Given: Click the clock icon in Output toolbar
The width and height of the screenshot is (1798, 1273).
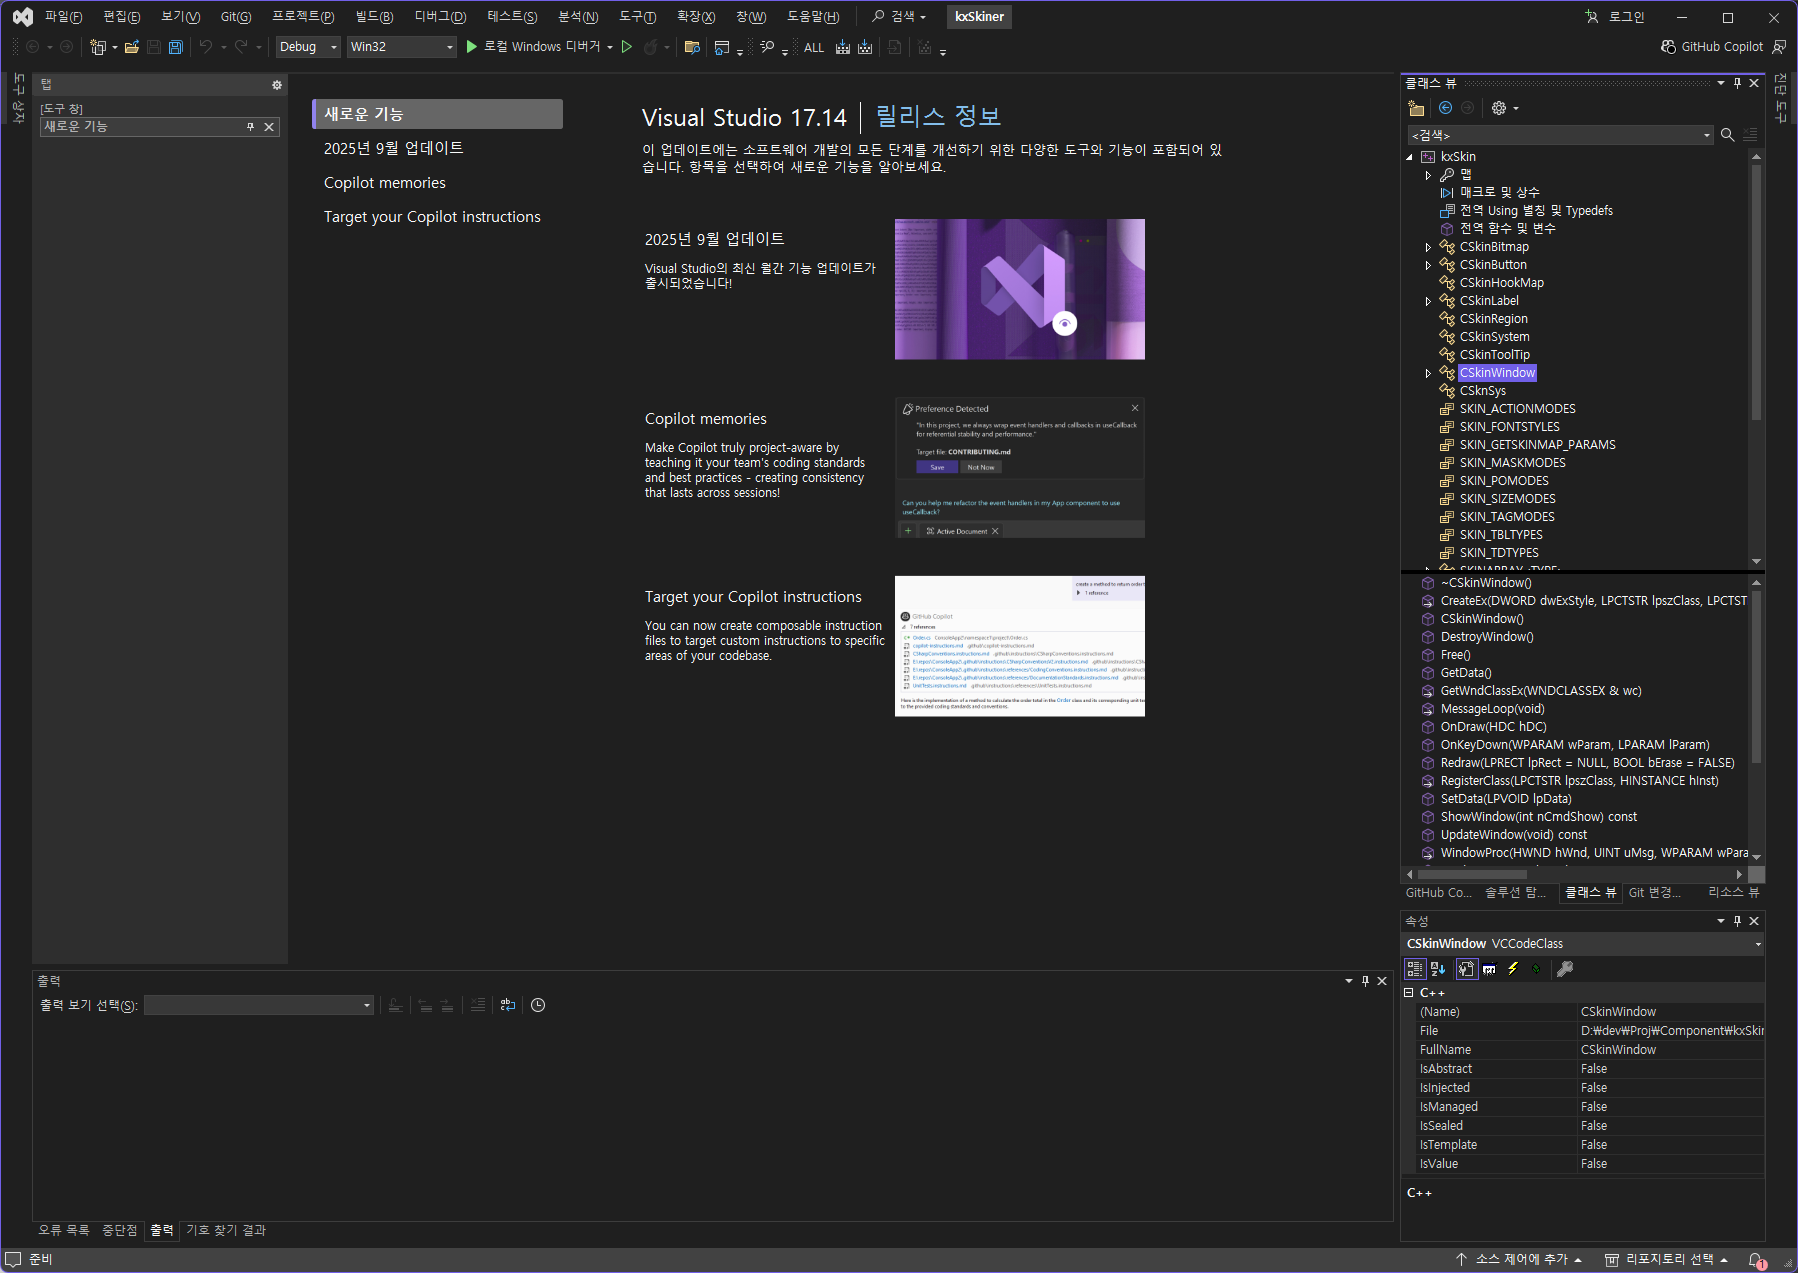Looking at the screenshot, I should click(538, 1005).
